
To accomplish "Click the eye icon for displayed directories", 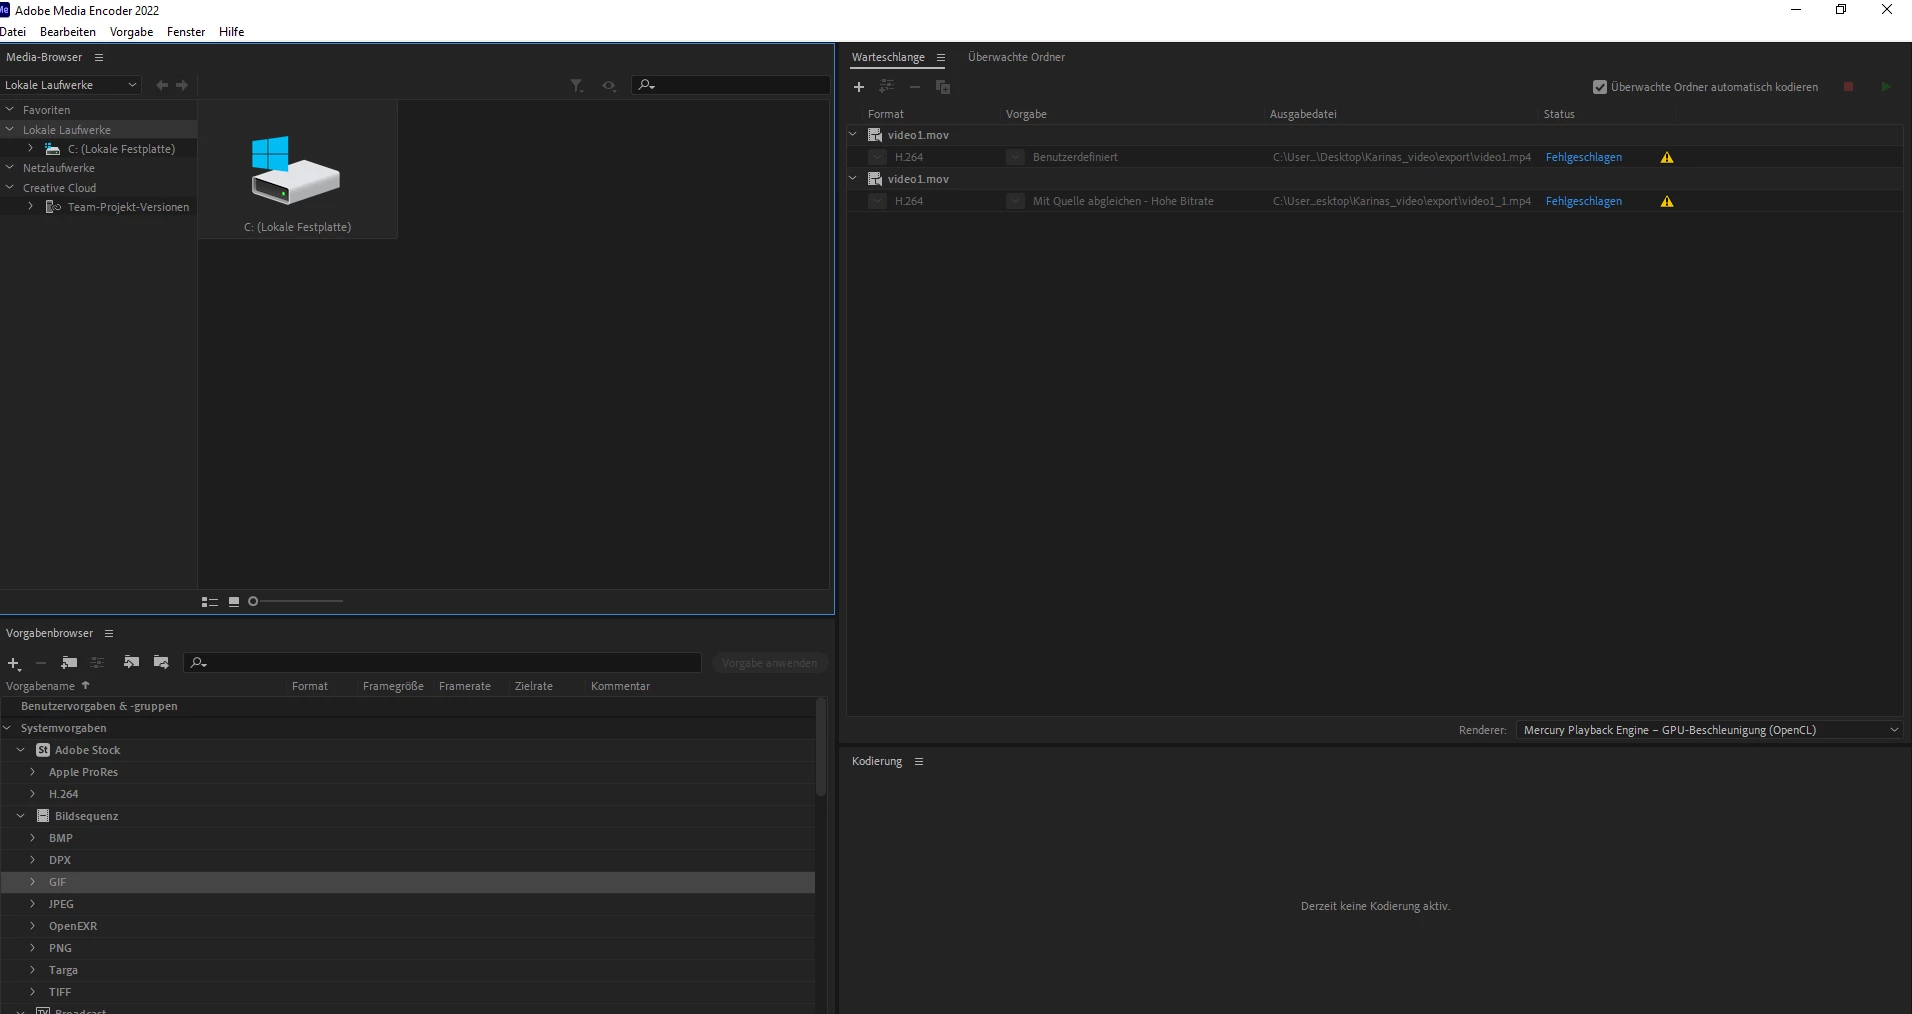I will (609, 86).
